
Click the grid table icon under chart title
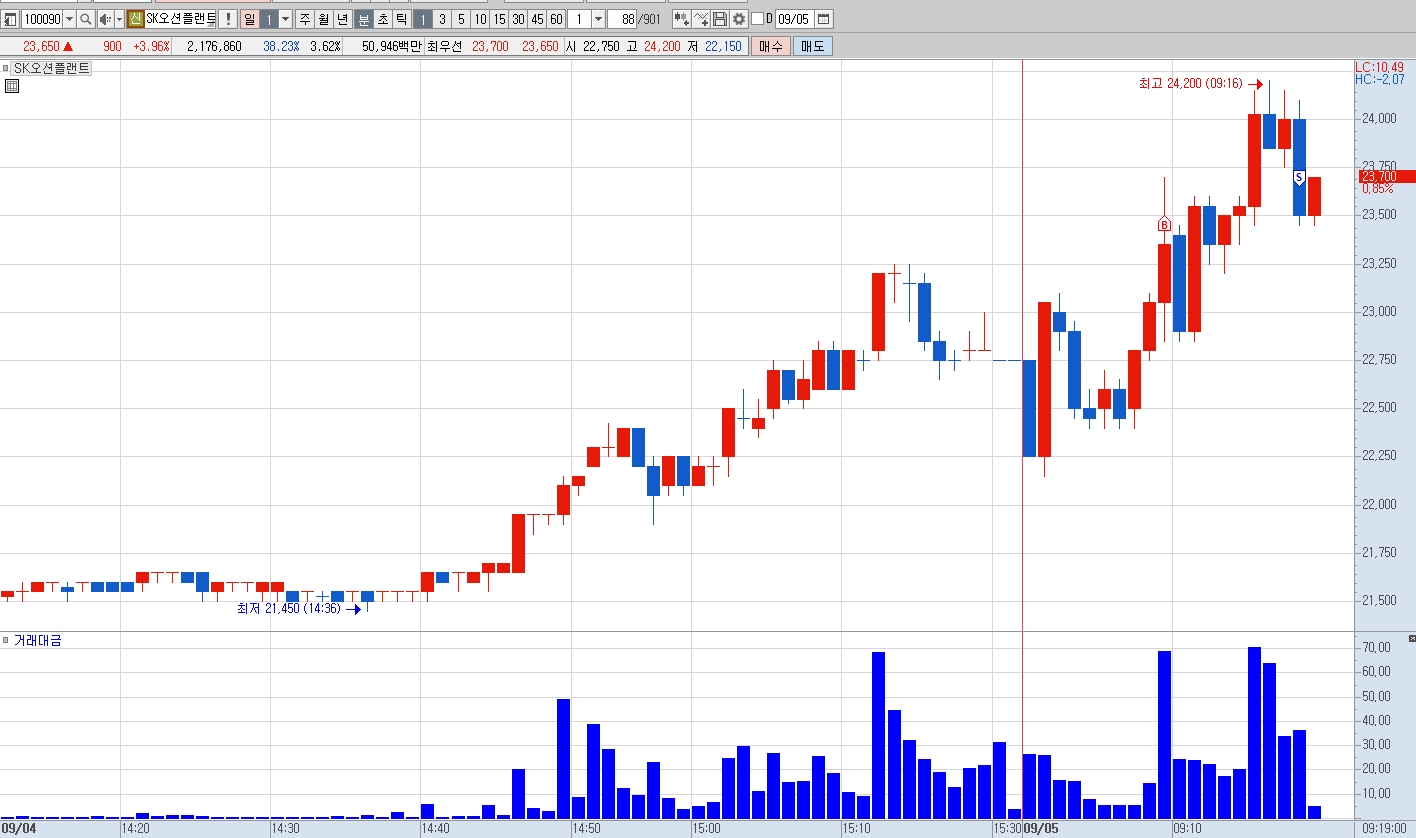coord(11,87)
